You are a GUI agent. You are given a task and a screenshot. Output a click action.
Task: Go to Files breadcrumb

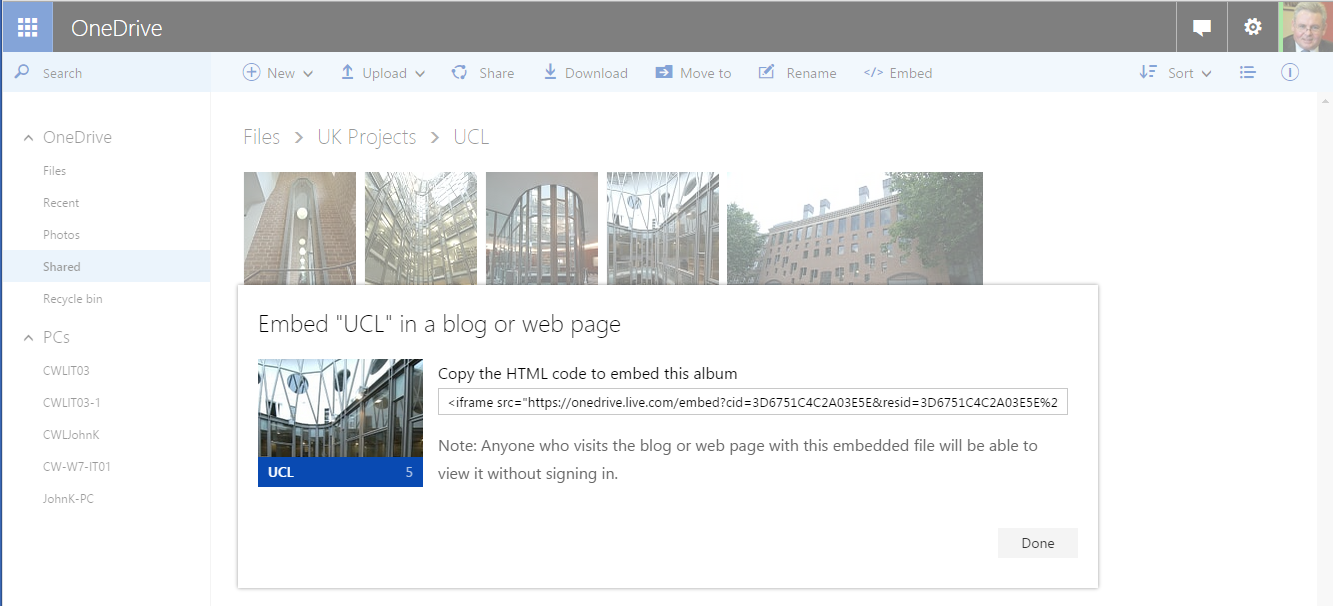tap(262, 137)
